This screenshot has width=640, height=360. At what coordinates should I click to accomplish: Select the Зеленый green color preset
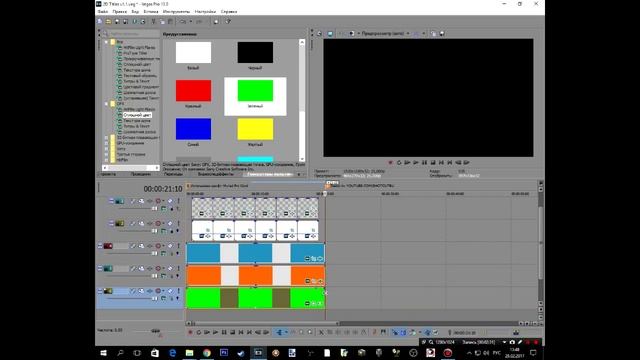click(x=255, y=91)
